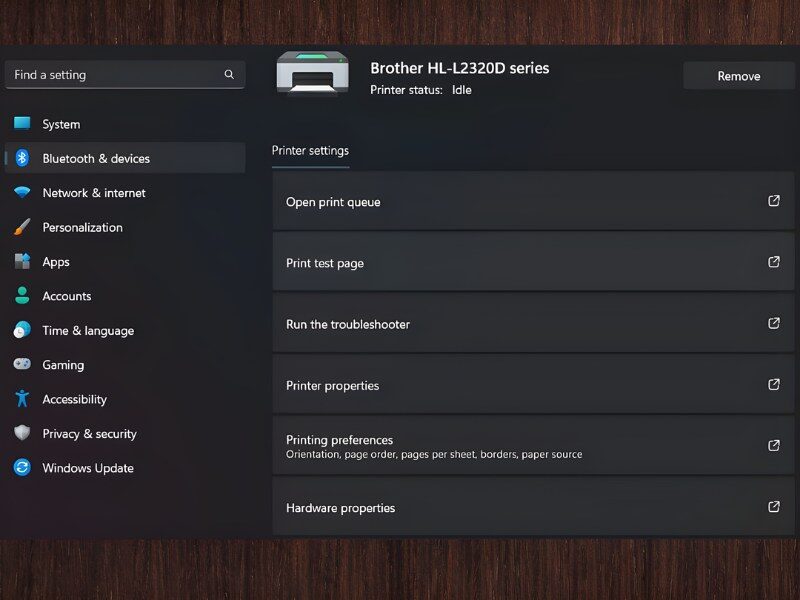Remove the Brother HL-L2320D printer
This screenshot has height=600, width=800.
point(738,76)
